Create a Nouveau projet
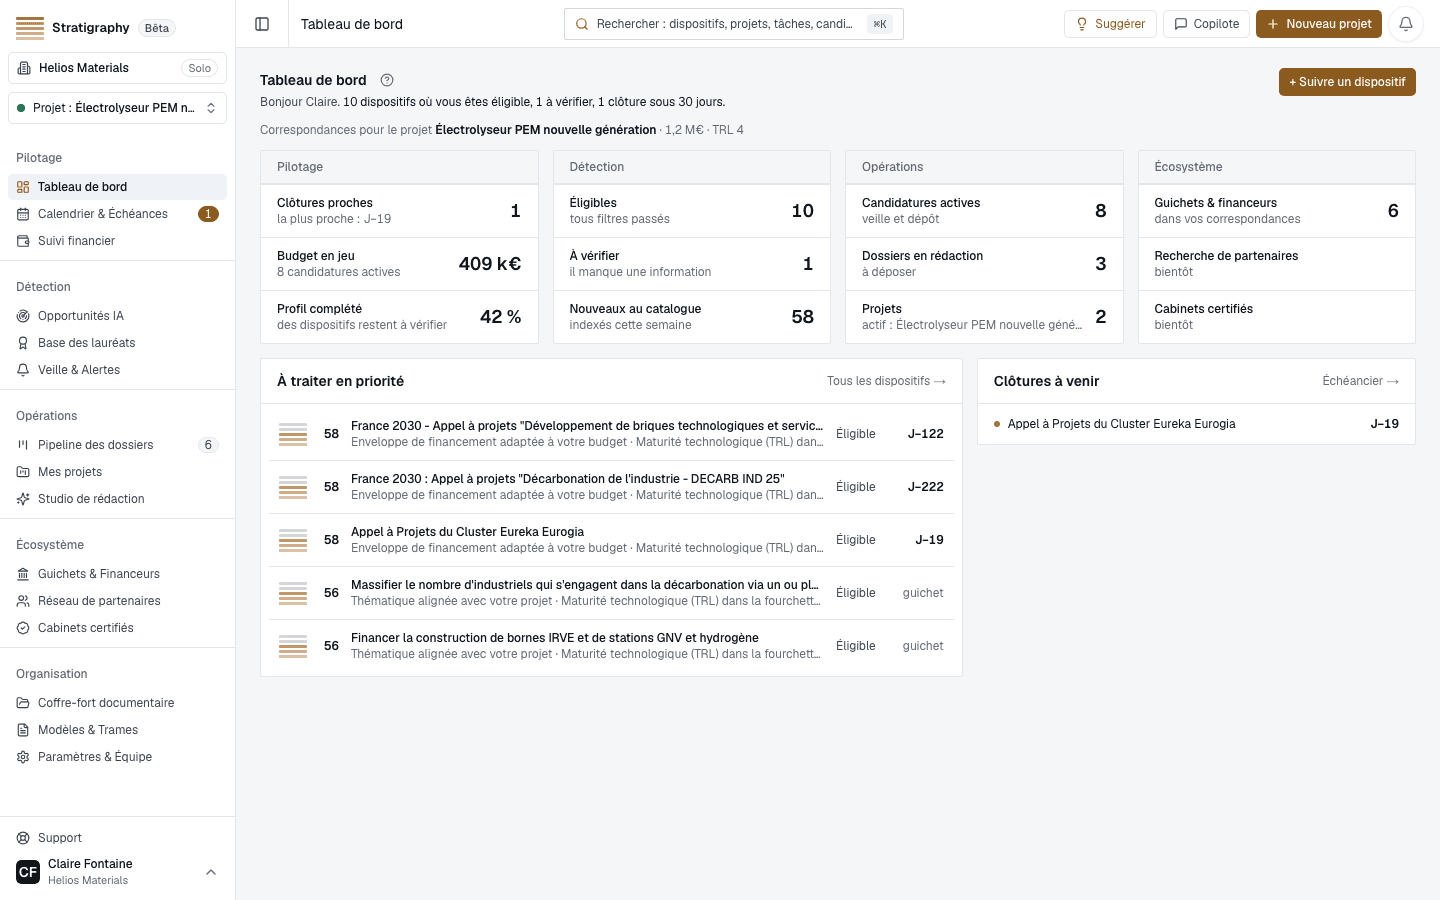Screen dimensions: 1440x900 click(x=1319, y=24)
